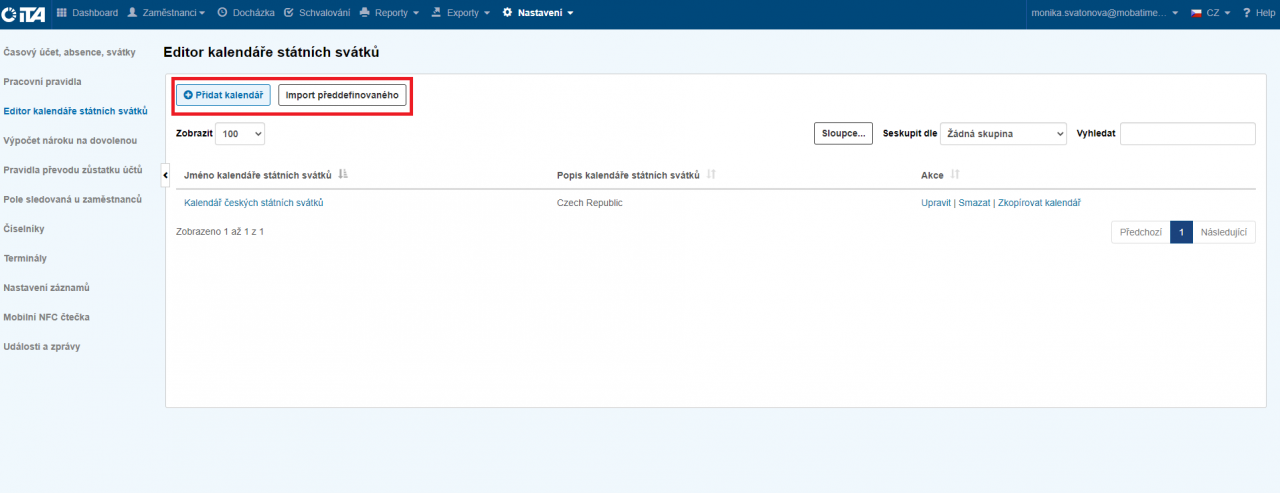
Task: Click the Přidat kalendář button
Action: point(223,95)
